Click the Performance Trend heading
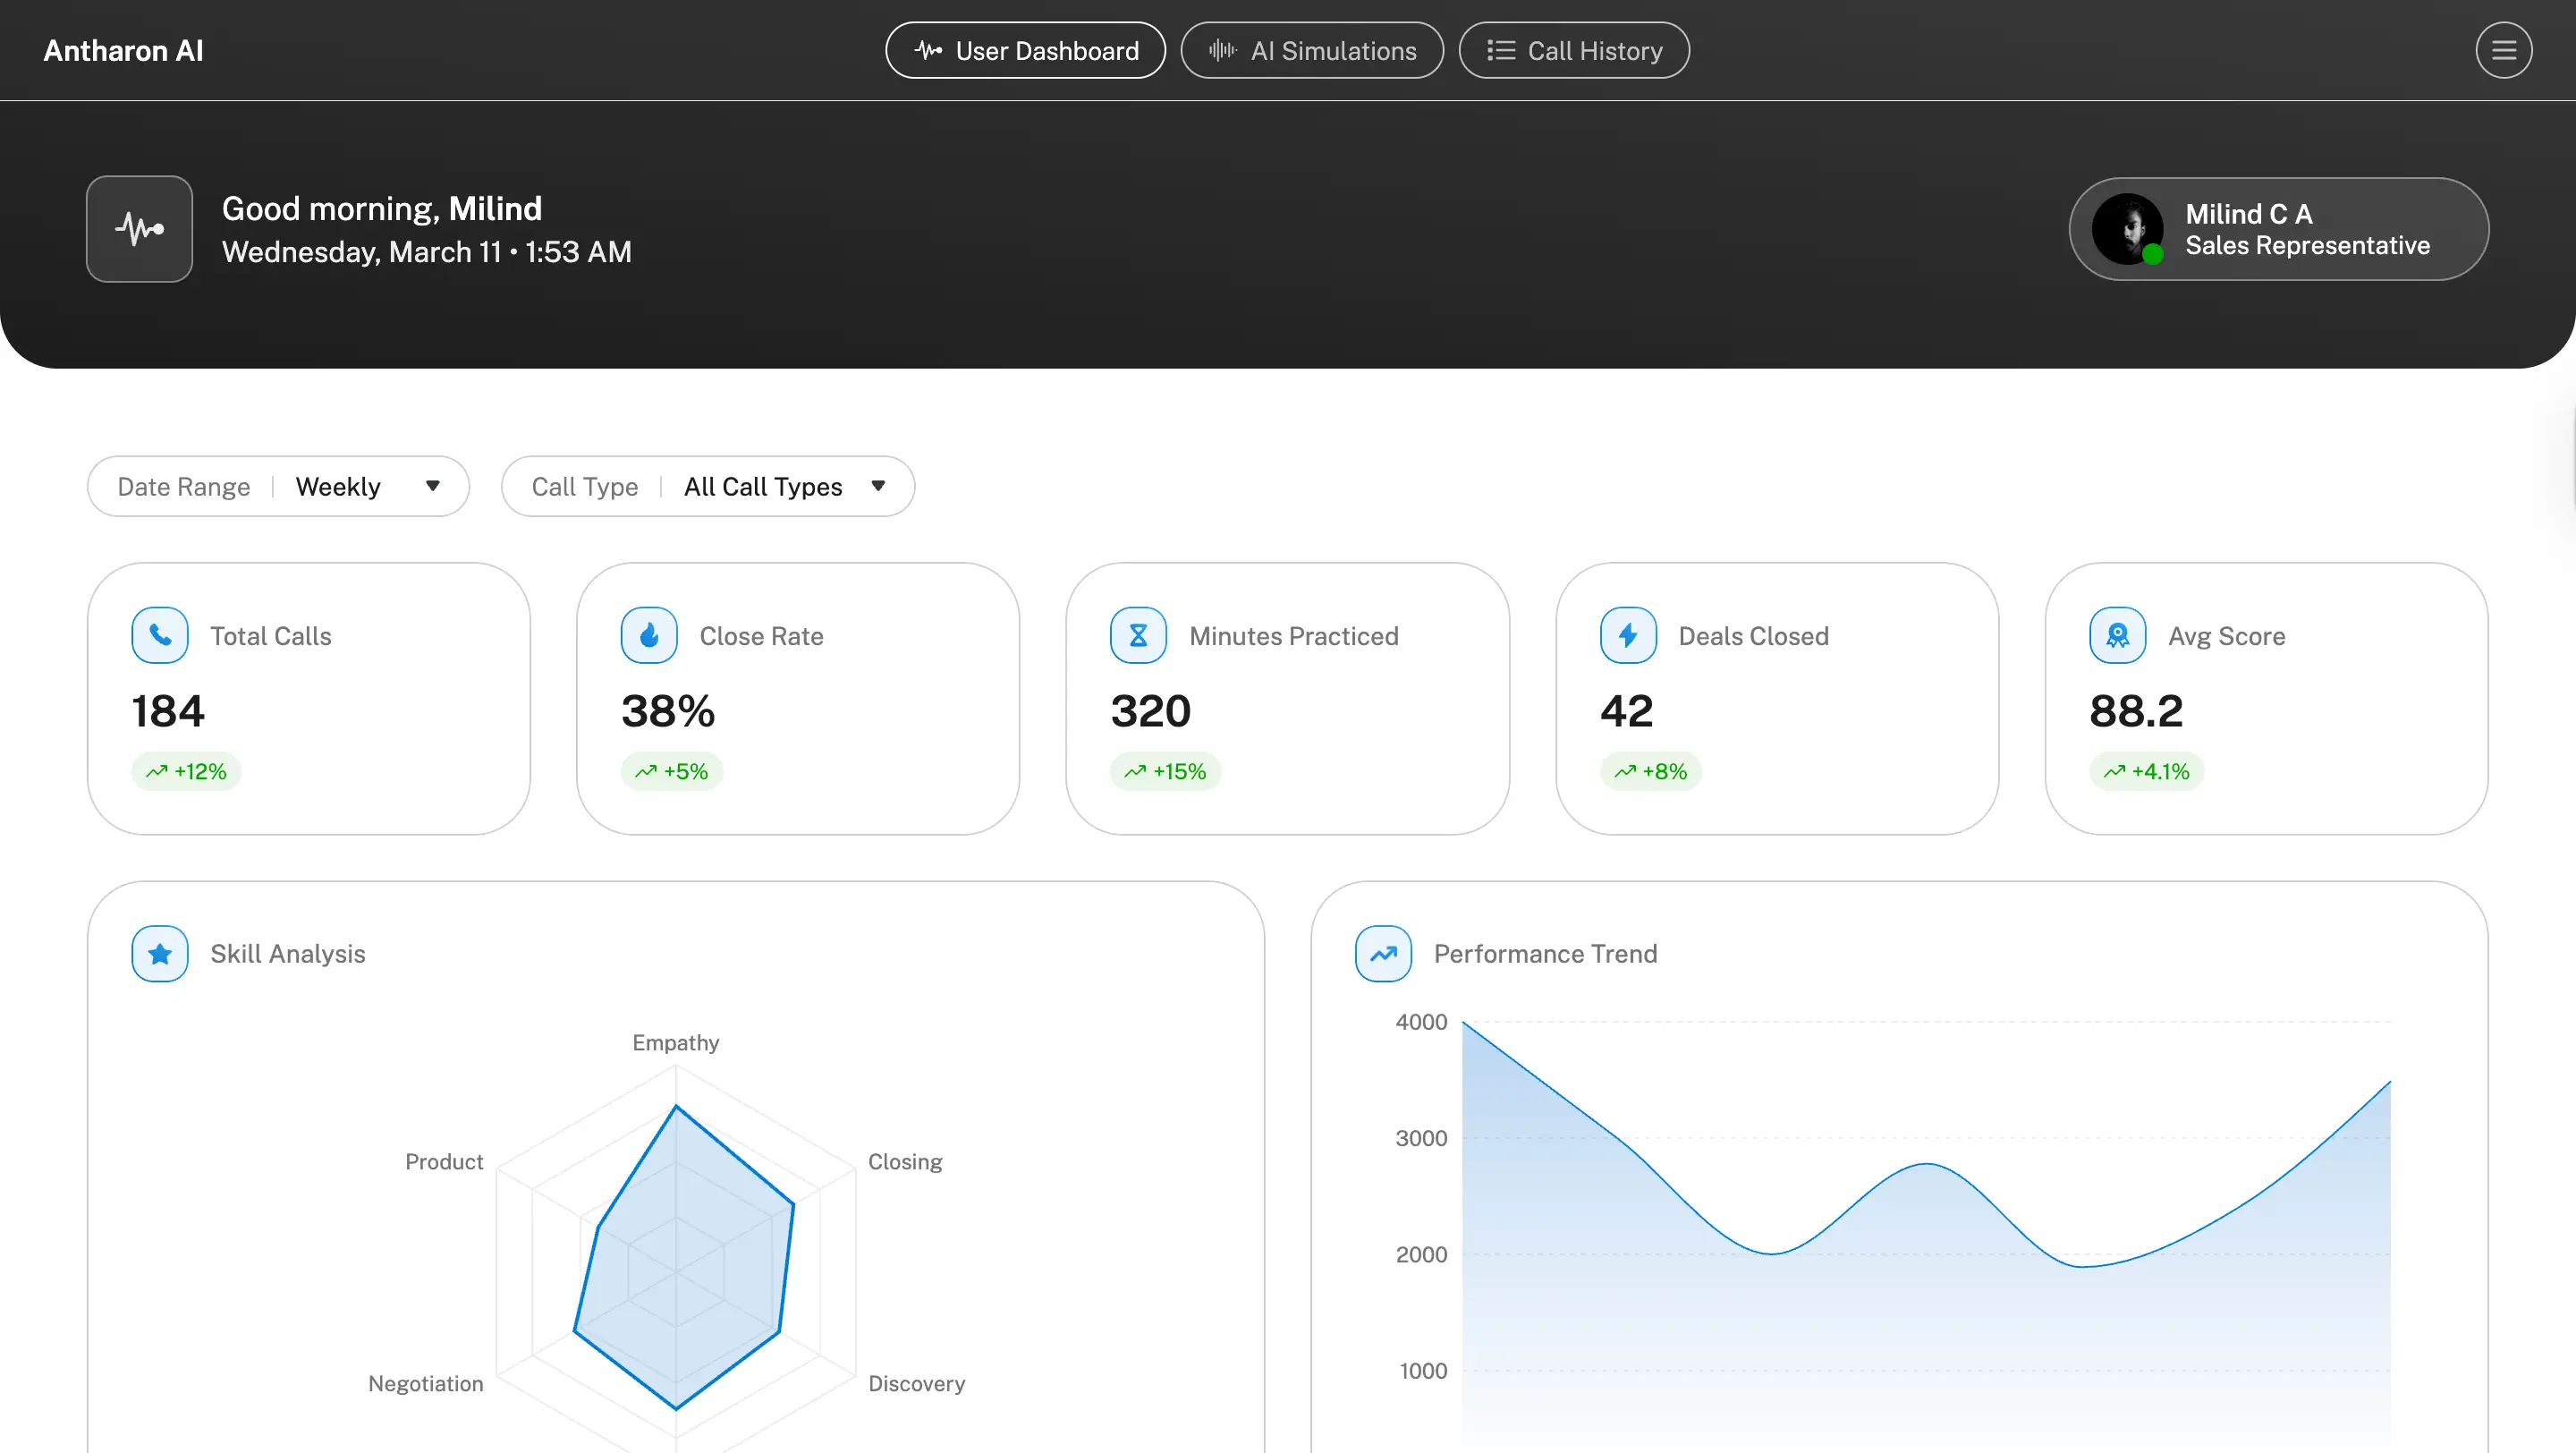 [x=1546, y=953]
